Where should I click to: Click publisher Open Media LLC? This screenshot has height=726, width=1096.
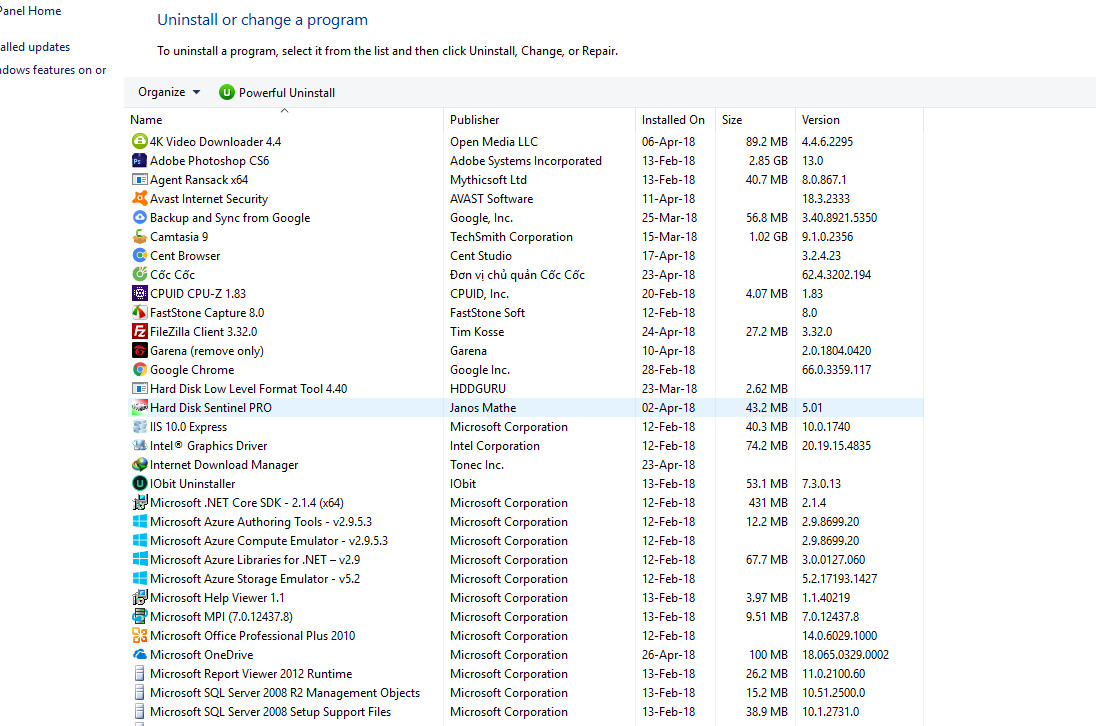pyautogui.click(x=493, y=141)
